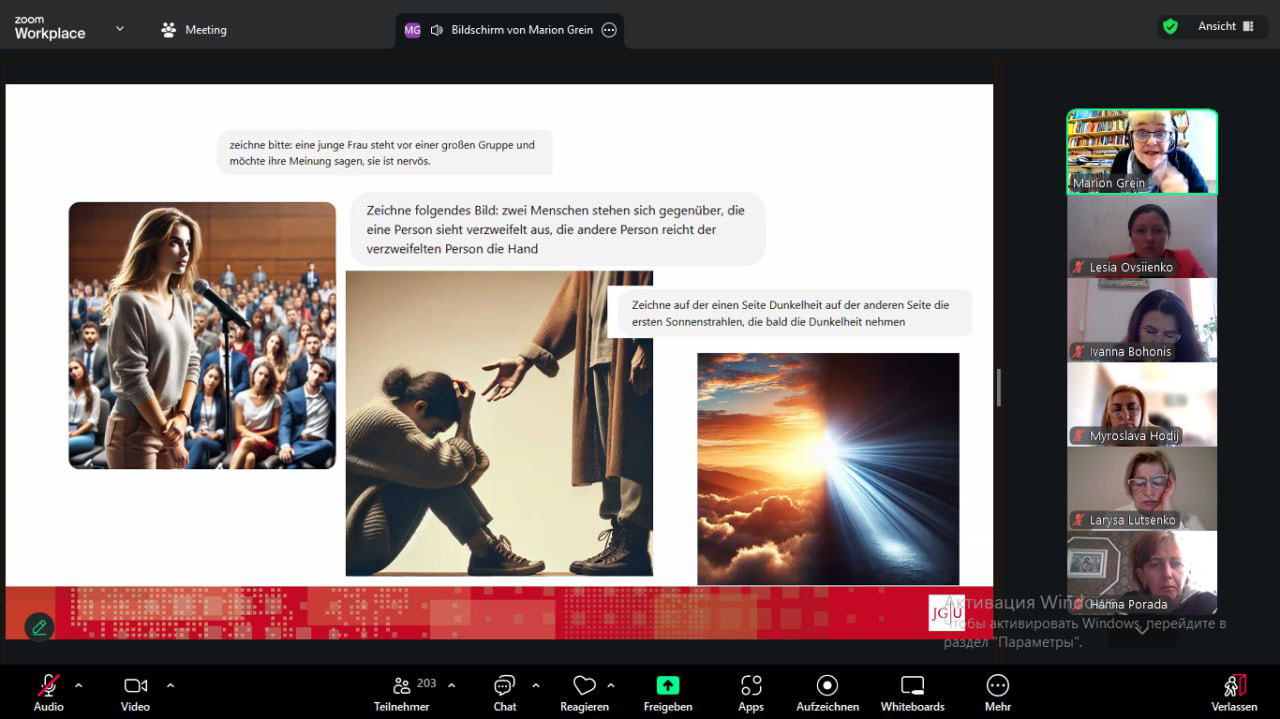Image resolution: width=1280 pixels, height=719 pixels.
Task: Click the green Freigeben share button
Action: pyautogui.click(x=667, y=686)
